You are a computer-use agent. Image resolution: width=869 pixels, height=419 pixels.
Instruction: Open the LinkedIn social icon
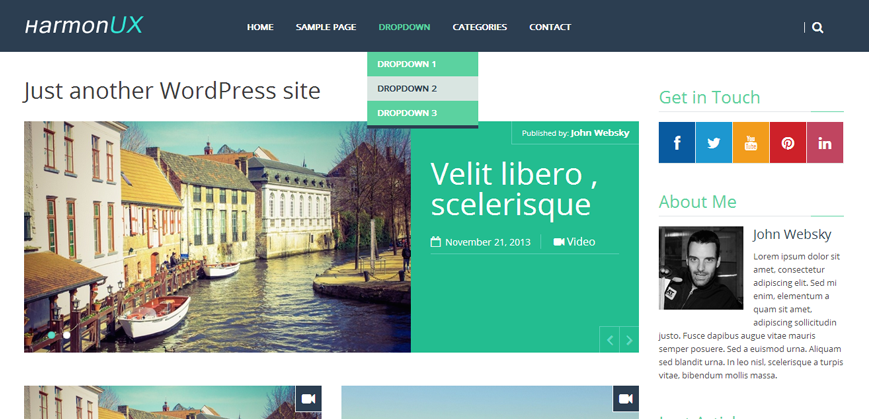[x=825, y=143]
